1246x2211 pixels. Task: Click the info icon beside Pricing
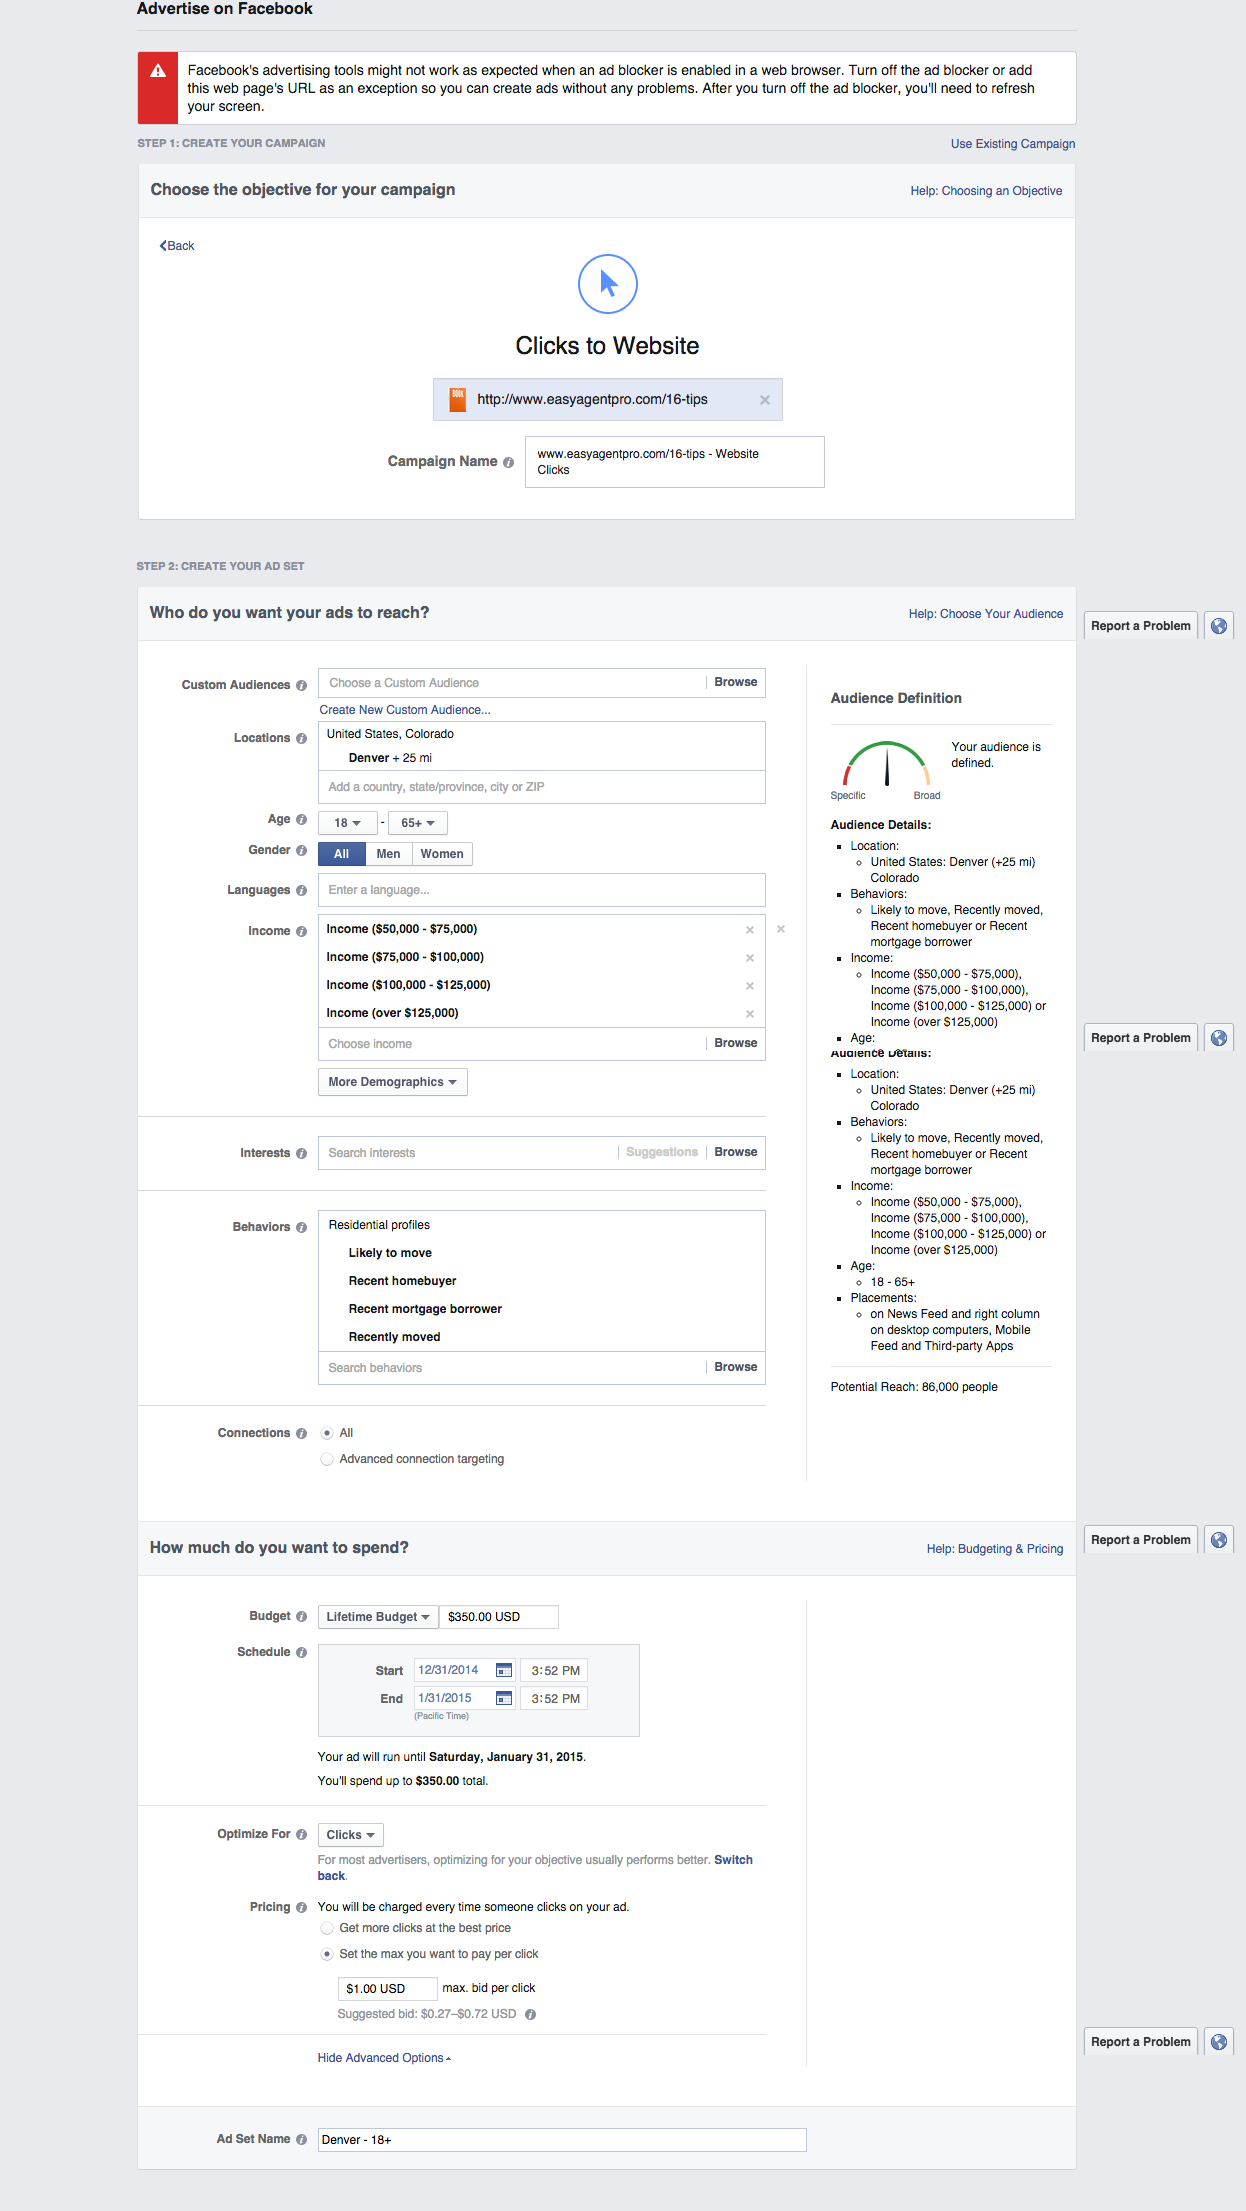click(301, 1907)
